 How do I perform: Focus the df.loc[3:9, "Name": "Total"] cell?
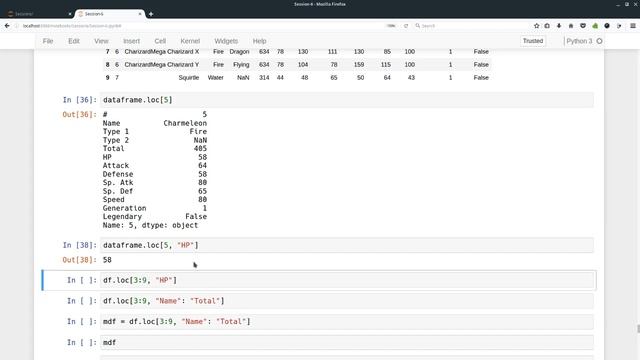[347, 301]
